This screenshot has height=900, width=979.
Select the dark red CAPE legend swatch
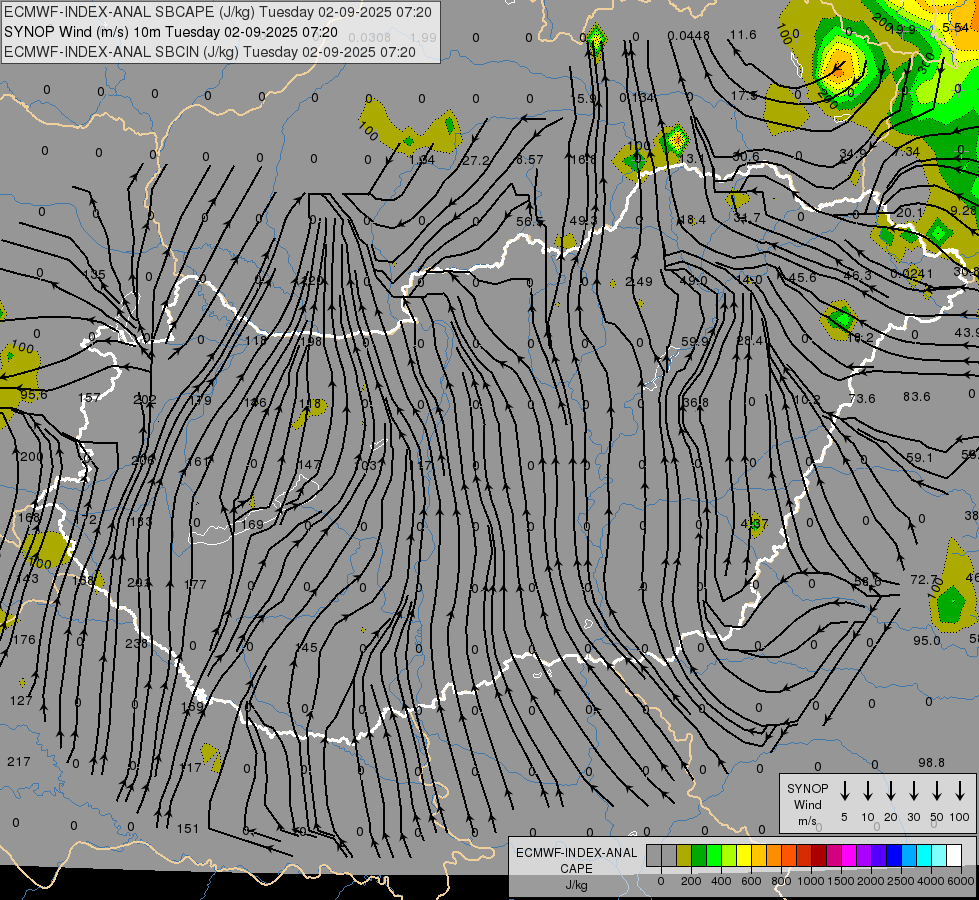[x=819, y=856]
